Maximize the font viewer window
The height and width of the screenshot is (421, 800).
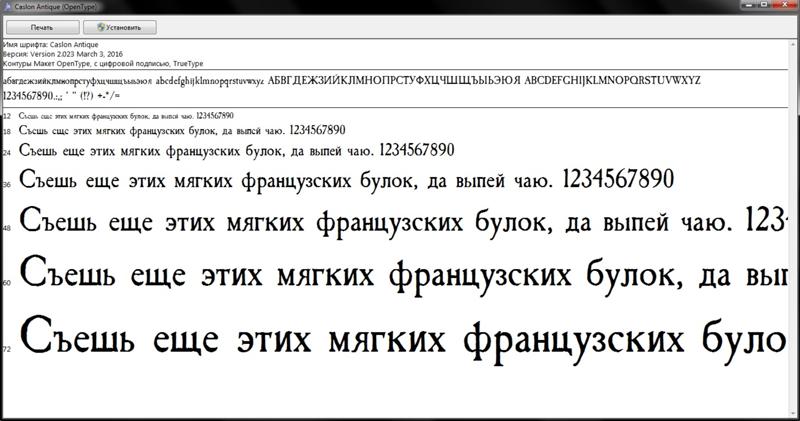(x=764, y=5)
